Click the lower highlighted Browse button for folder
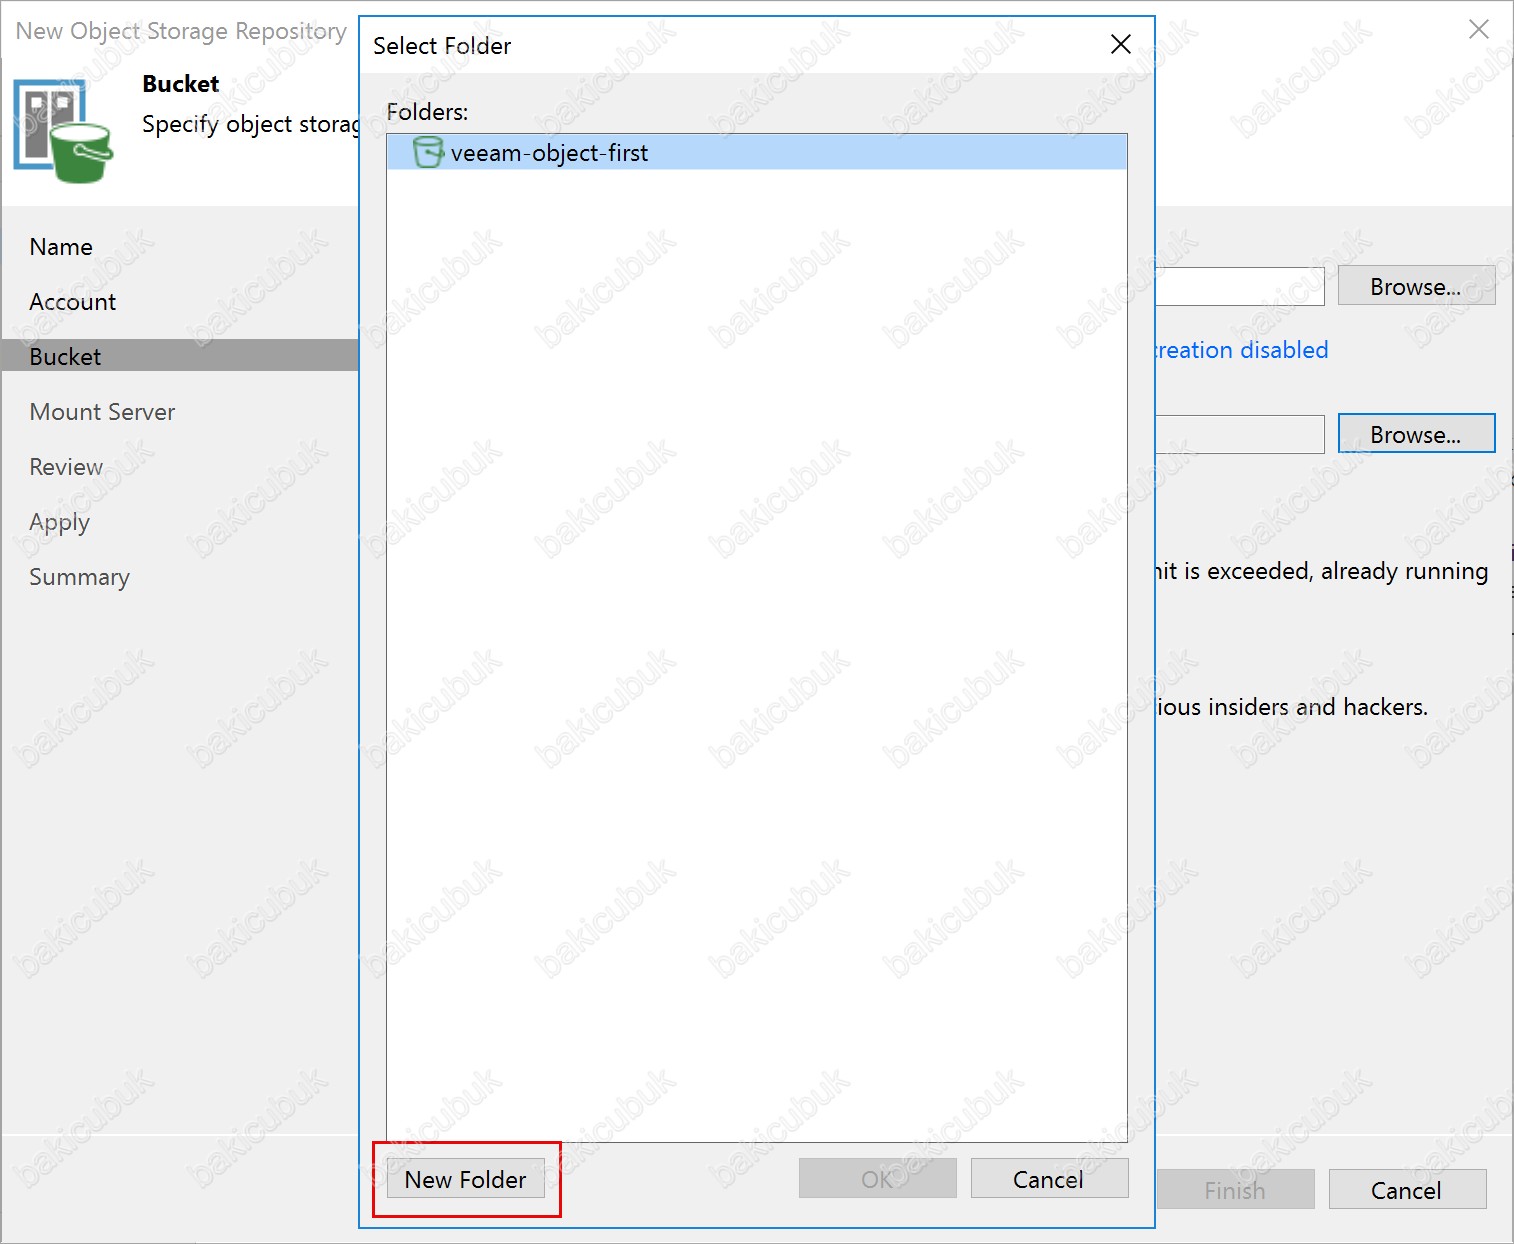The height and width of the screenshot is (1244, 1514). click(x=1416, y=434)
